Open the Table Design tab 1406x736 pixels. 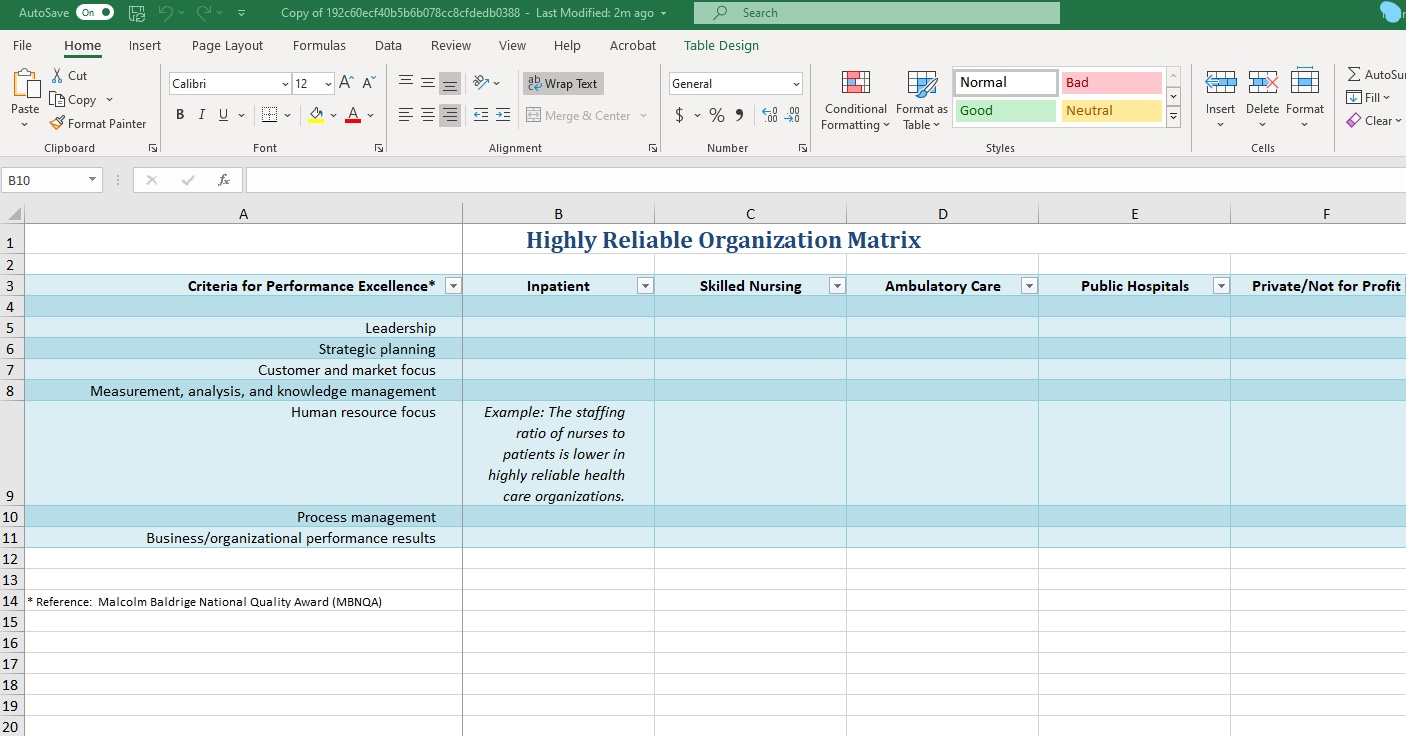tap(721, 45)
